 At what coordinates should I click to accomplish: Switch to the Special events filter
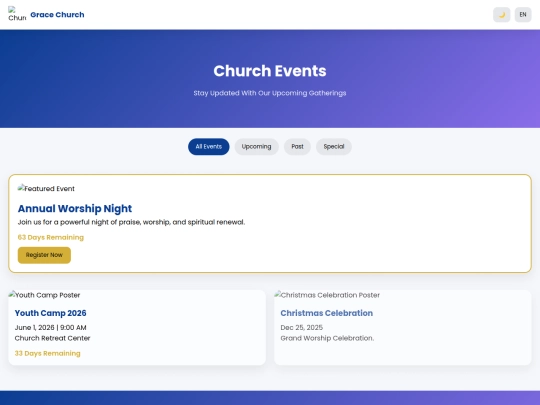[334, 147]
